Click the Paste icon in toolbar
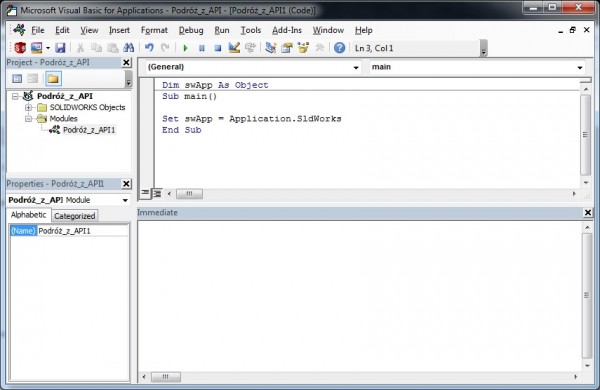 [x=112, y=48]
